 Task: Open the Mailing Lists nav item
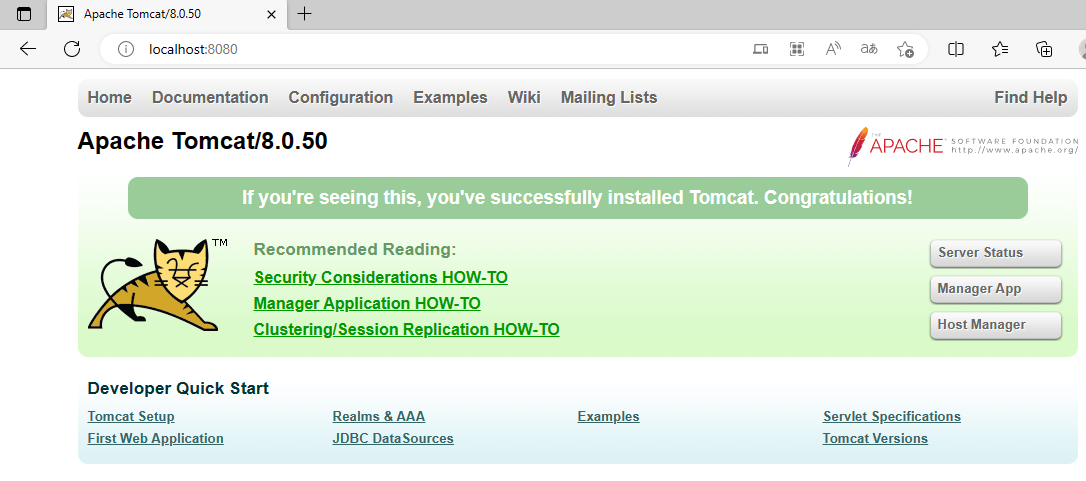tap(609, 98)
